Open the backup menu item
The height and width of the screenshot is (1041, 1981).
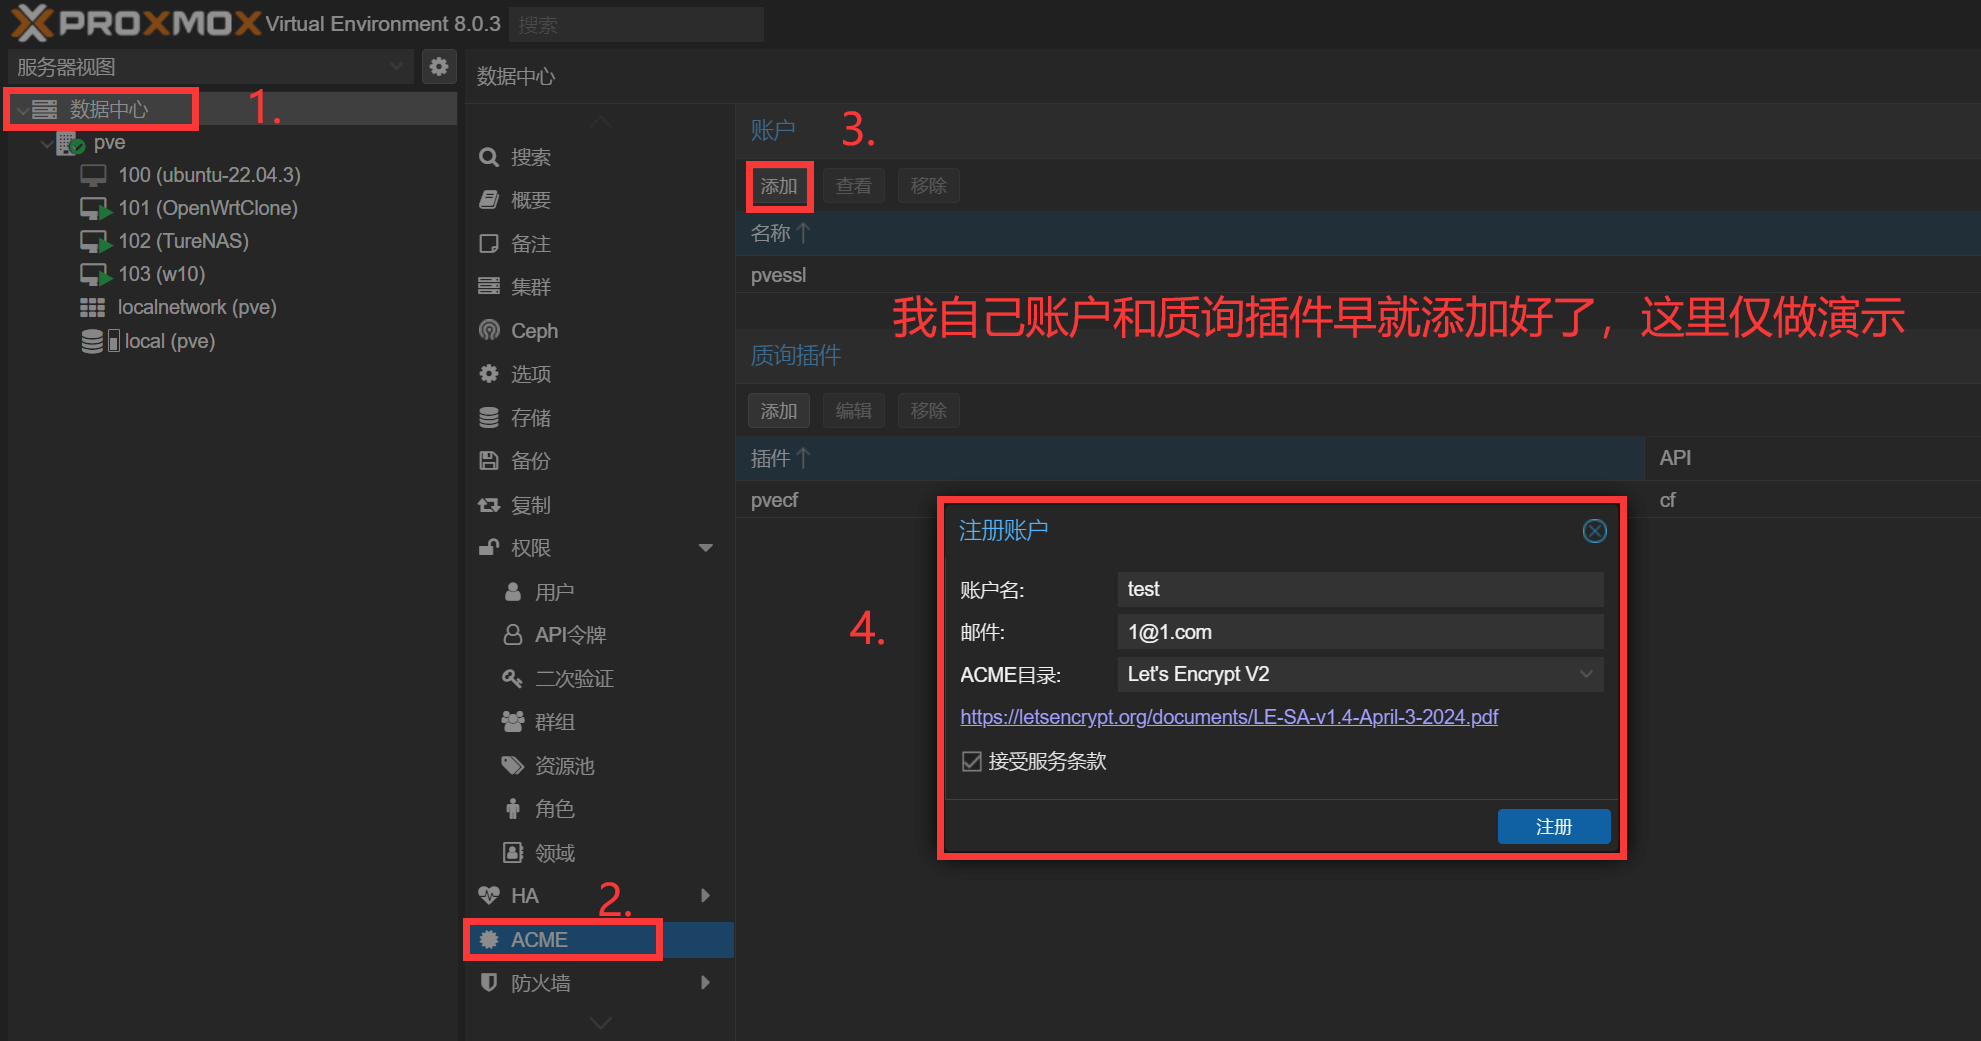[530, 461]
